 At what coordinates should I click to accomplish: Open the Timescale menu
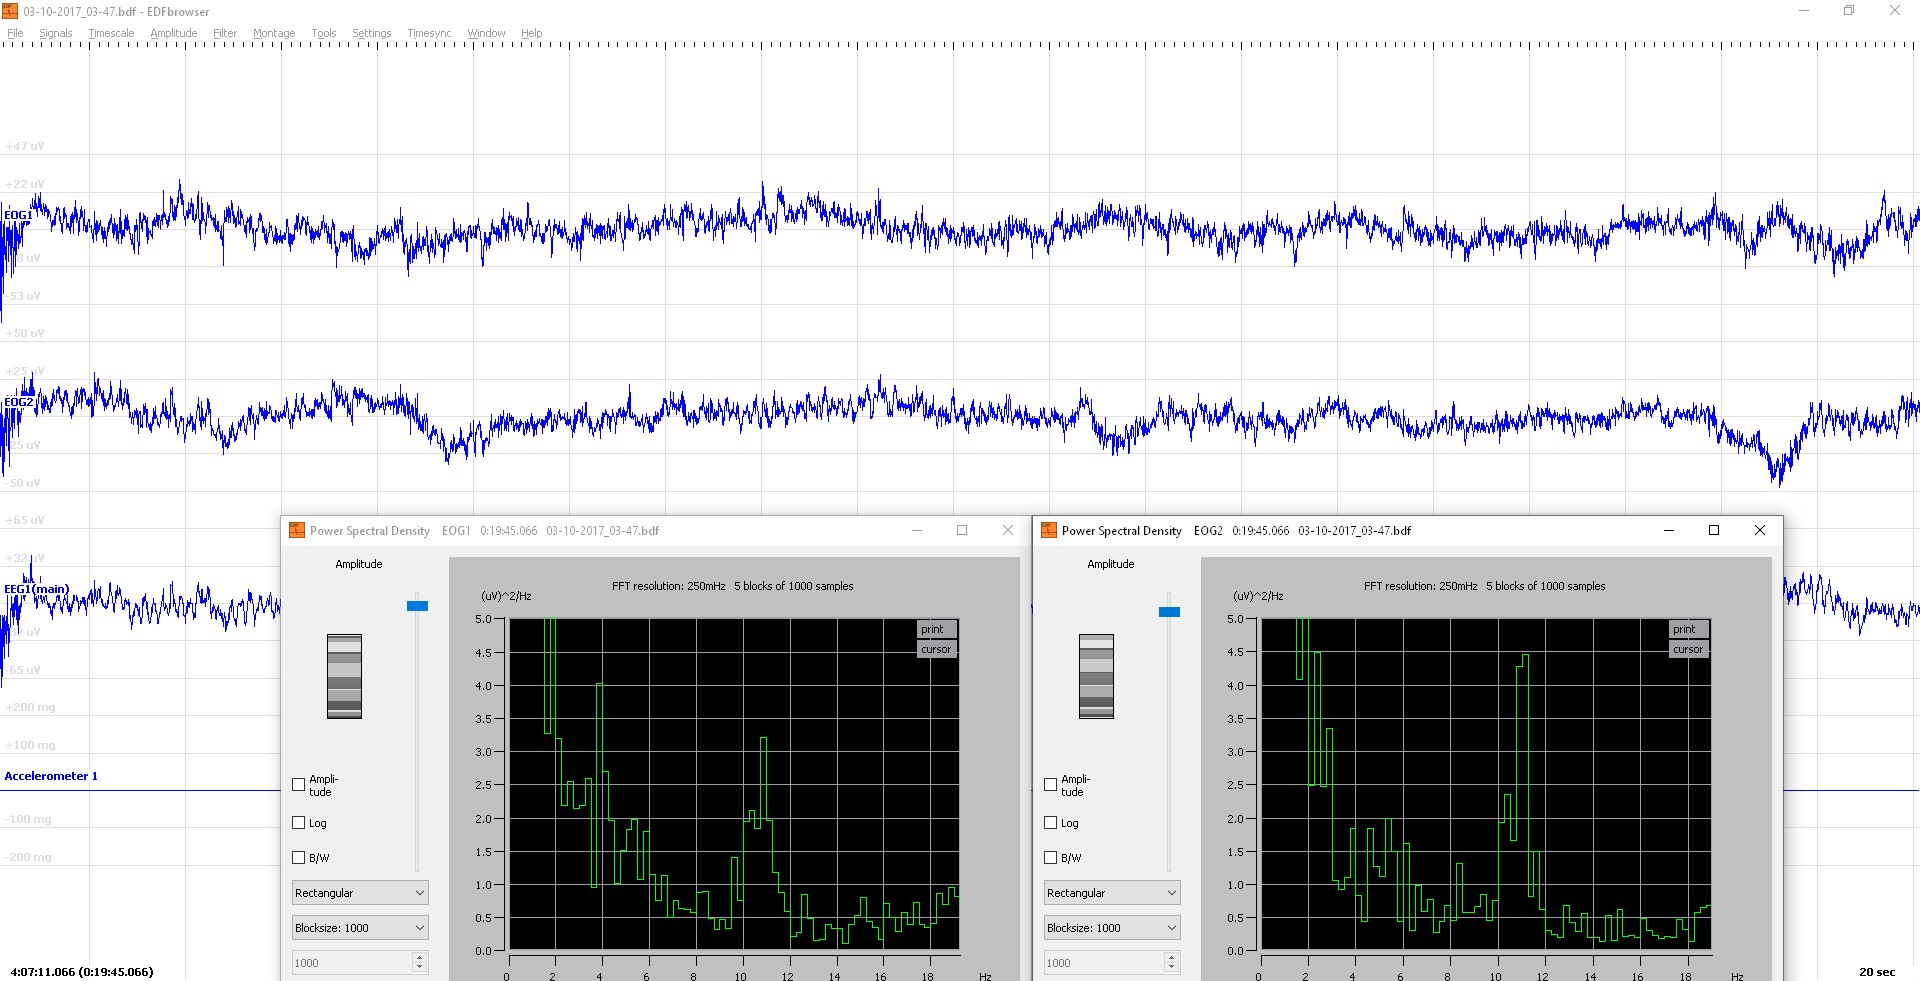pyautogui.click(x=111, y=33)
